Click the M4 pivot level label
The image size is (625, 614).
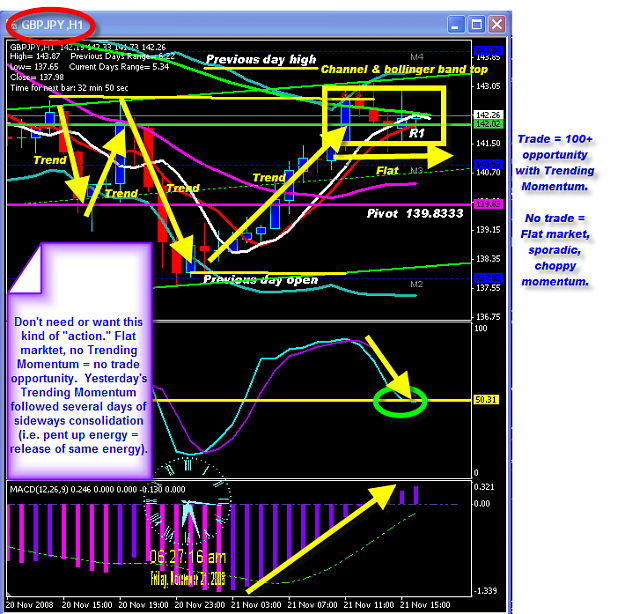pos(417,57)
